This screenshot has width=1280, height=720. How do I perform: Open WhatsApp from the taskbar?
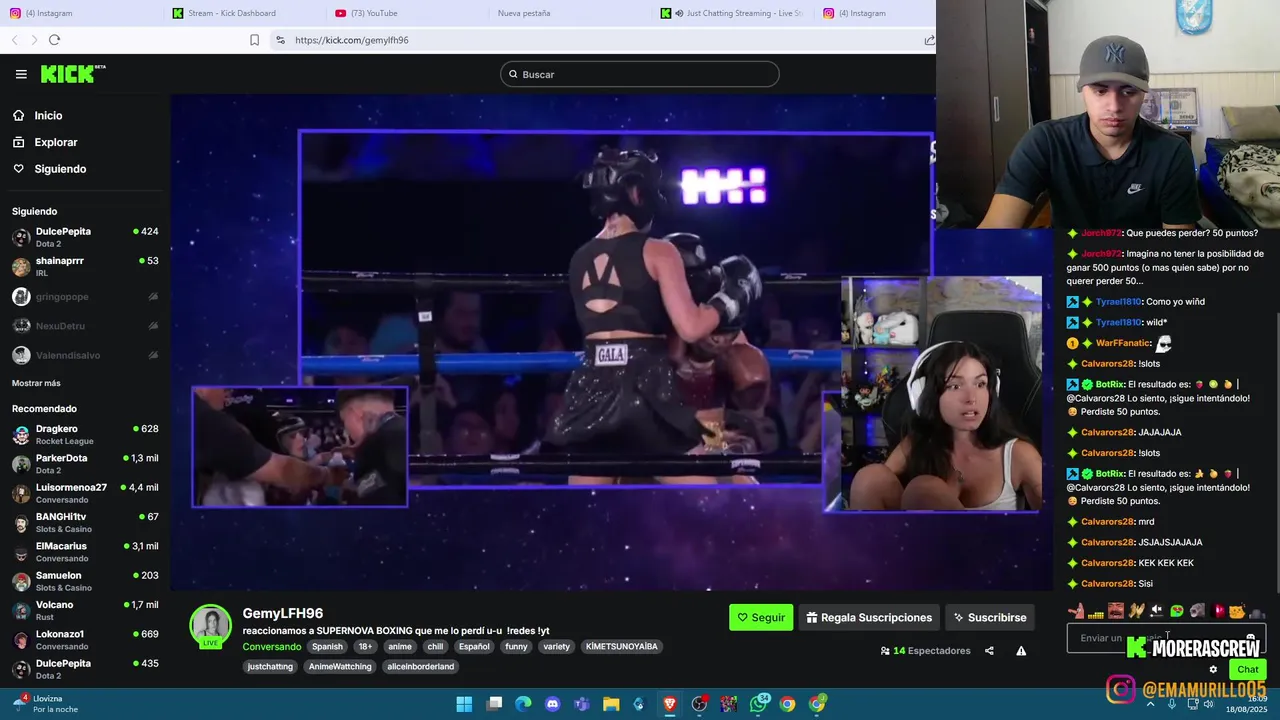758,704
